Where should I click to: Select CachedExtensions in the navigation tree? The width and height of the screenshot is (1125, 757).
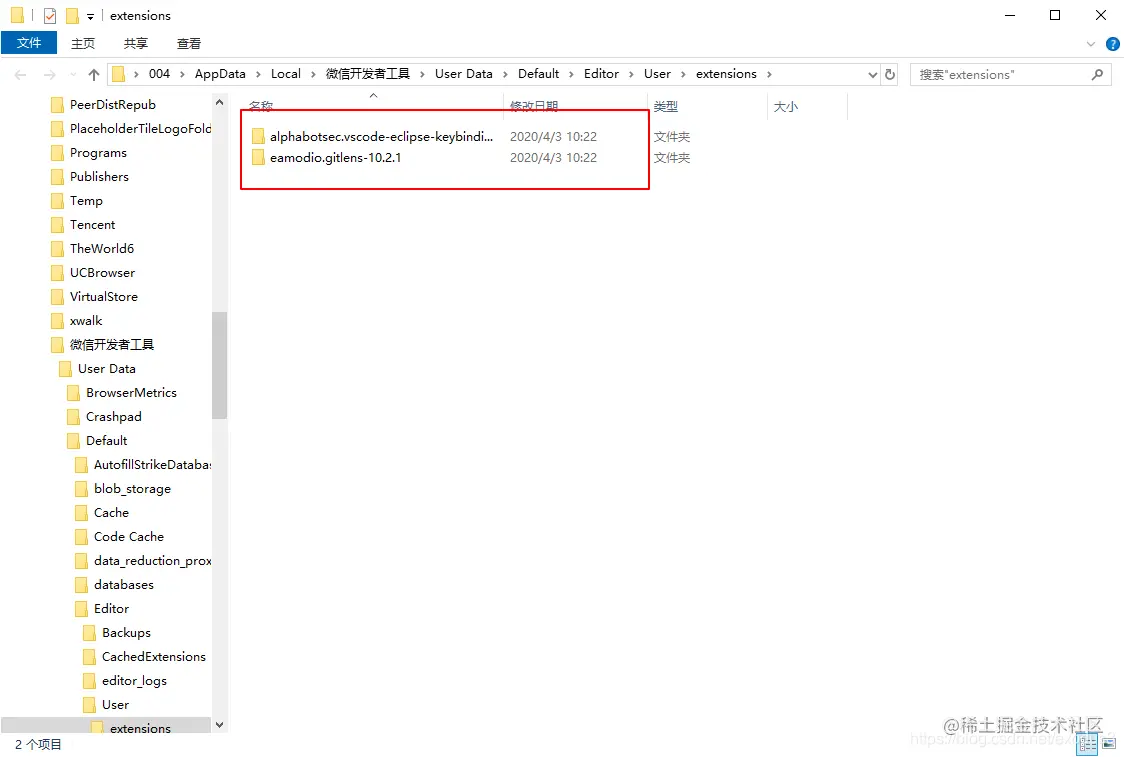click(x=154, y=657)
